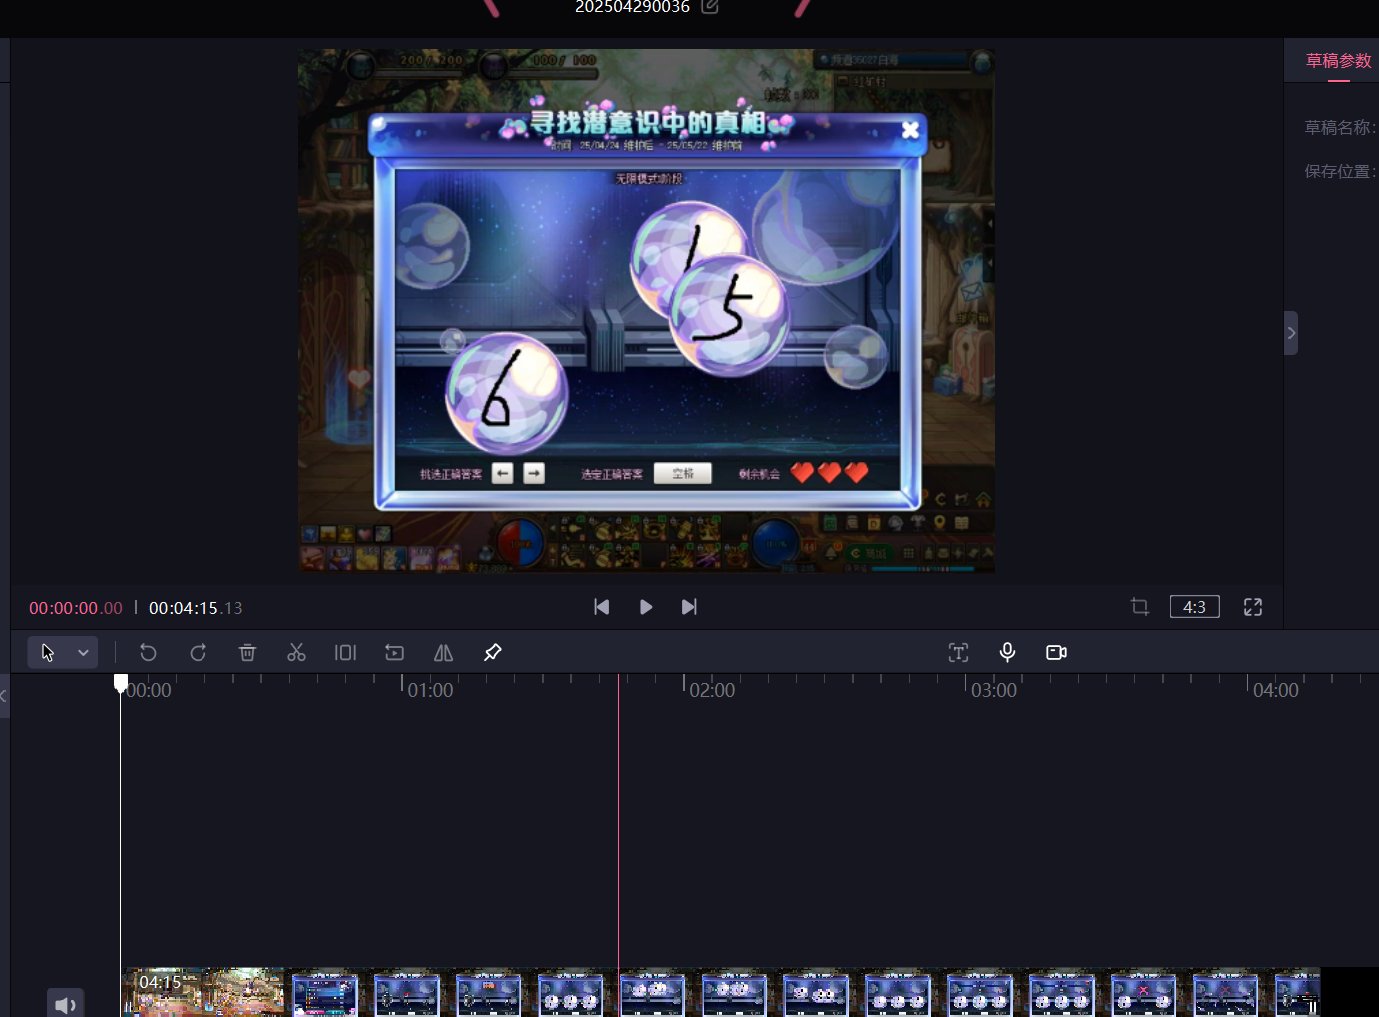Click the 空格 button in the game preview
The image size is (1379, 1017).
pos(683,473)
